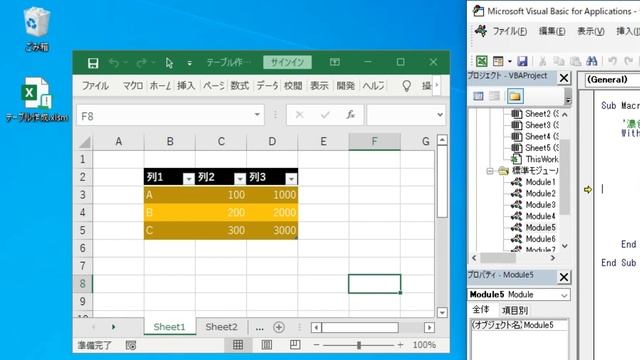Click the View Code icon in project pane
640x360 pixels.
478,96
